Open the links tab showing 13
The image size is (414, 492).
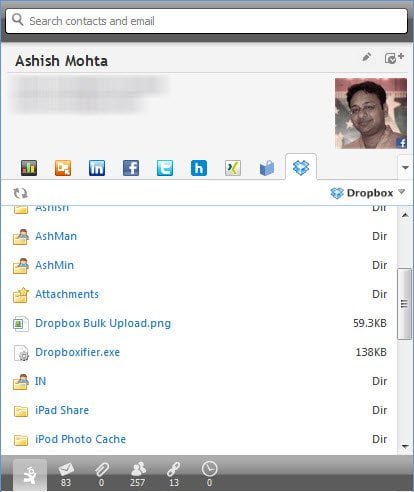174,474
